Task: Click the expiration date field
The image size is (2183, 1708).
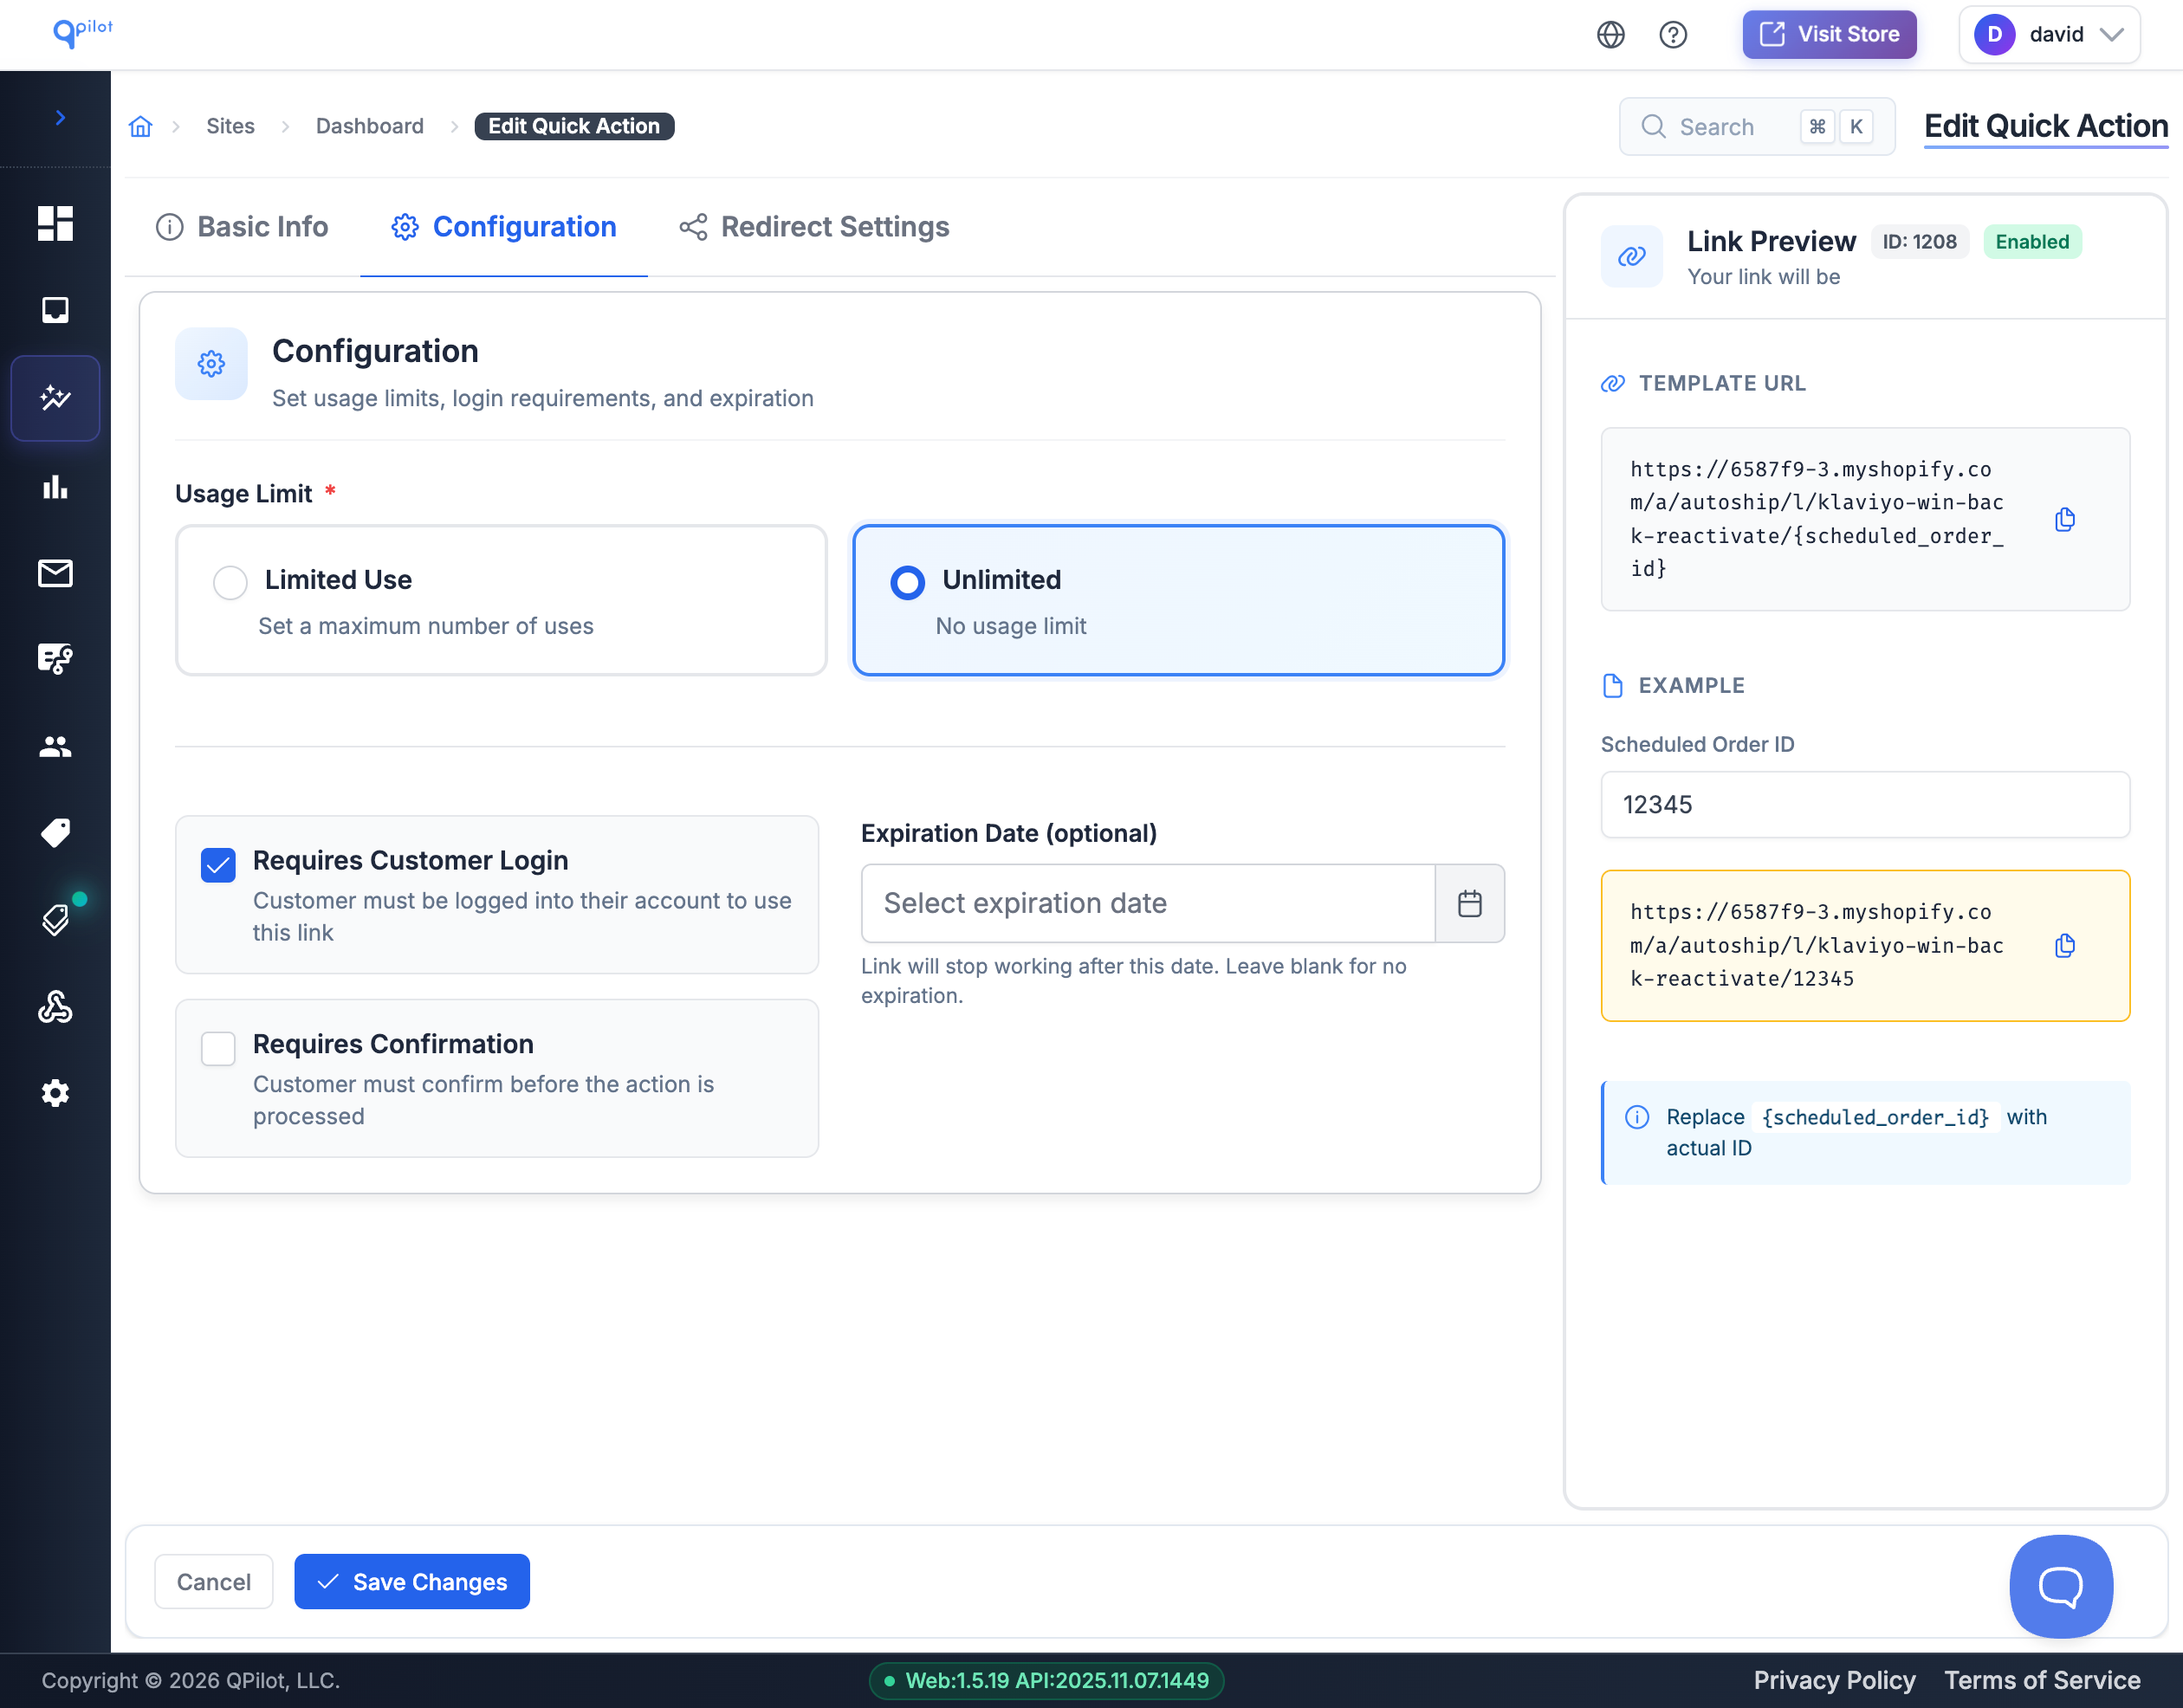Action: tap(1147, 903)
